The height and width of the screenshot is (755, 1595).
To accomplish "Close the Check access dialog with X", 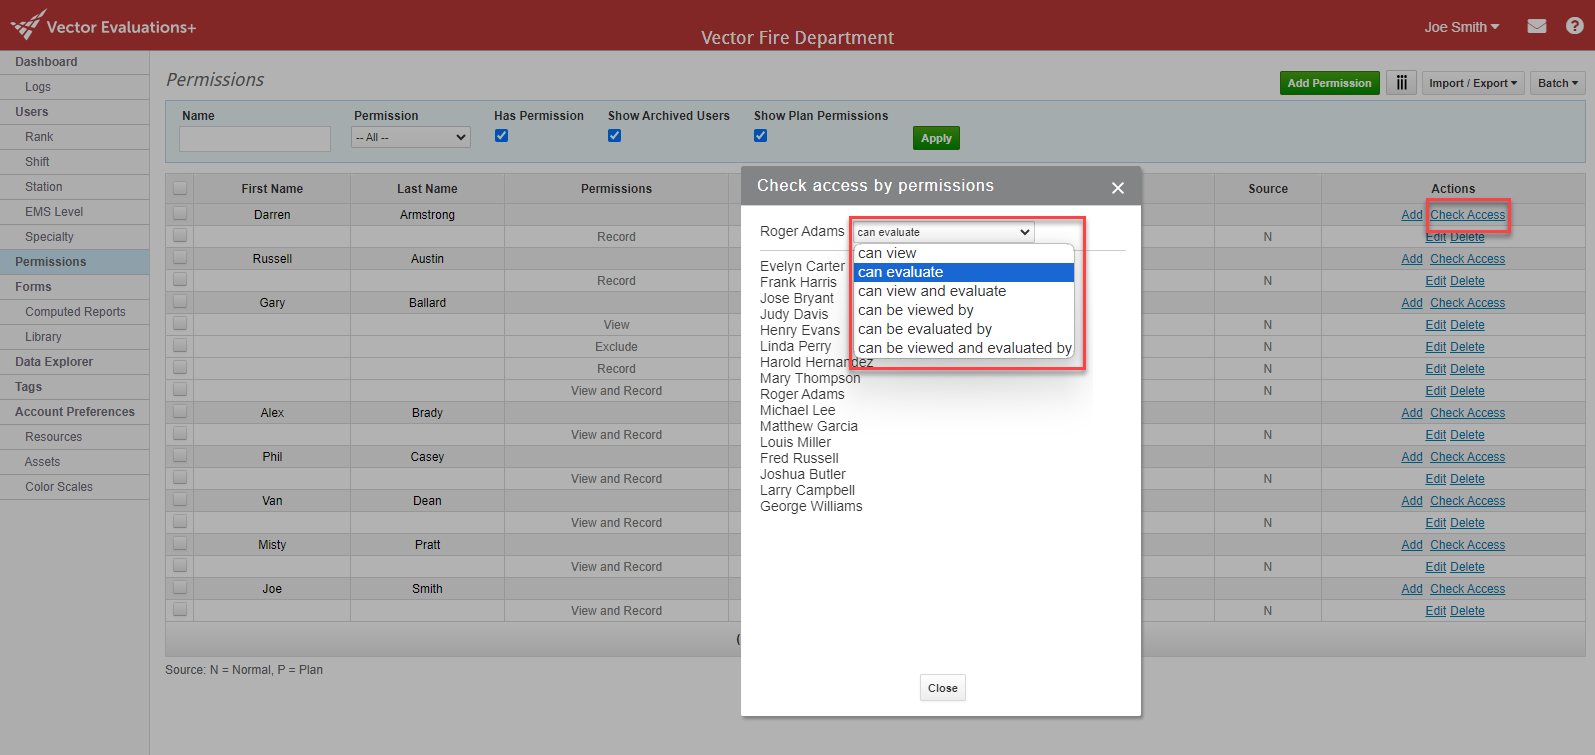I will click(x=1118, y=187).
